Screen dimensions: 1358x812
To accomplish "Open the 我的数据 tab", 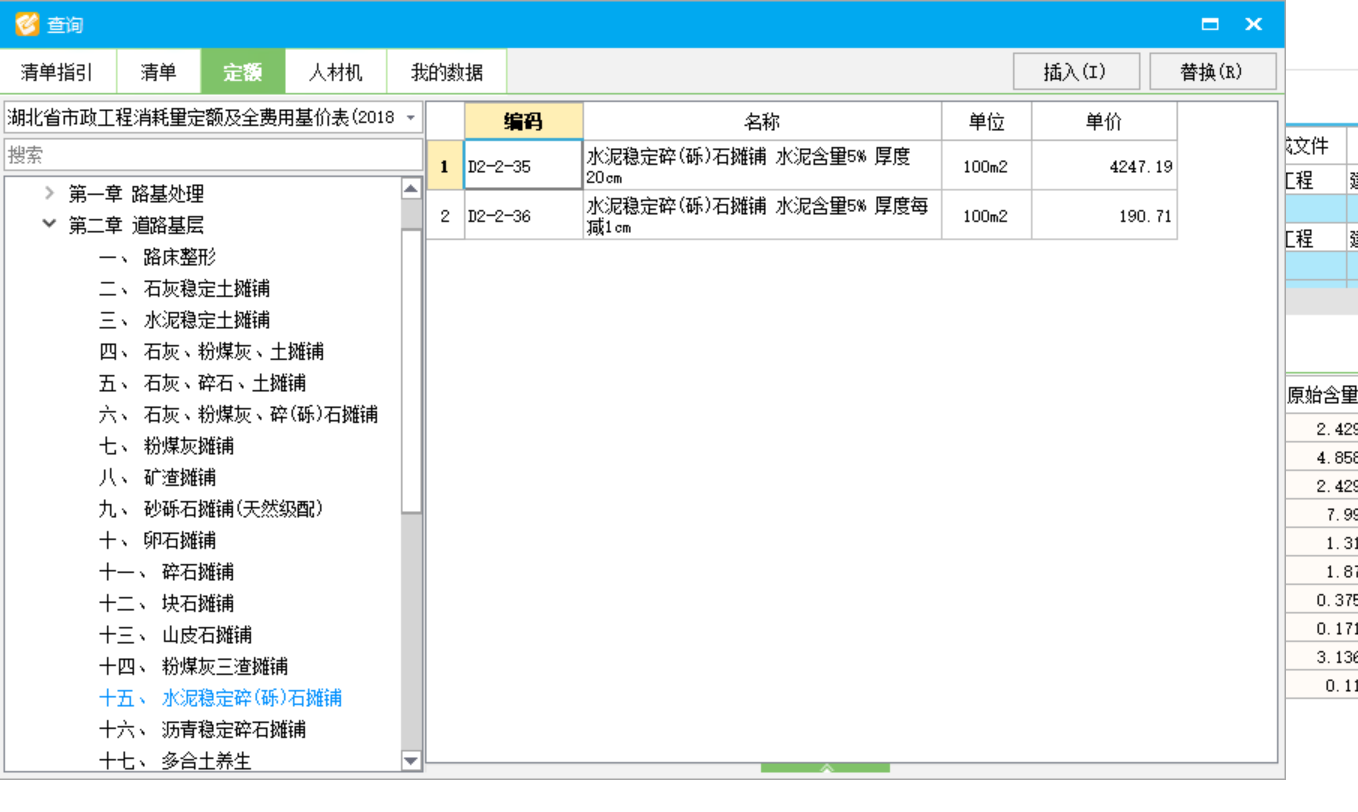I will tap(447, 72).
